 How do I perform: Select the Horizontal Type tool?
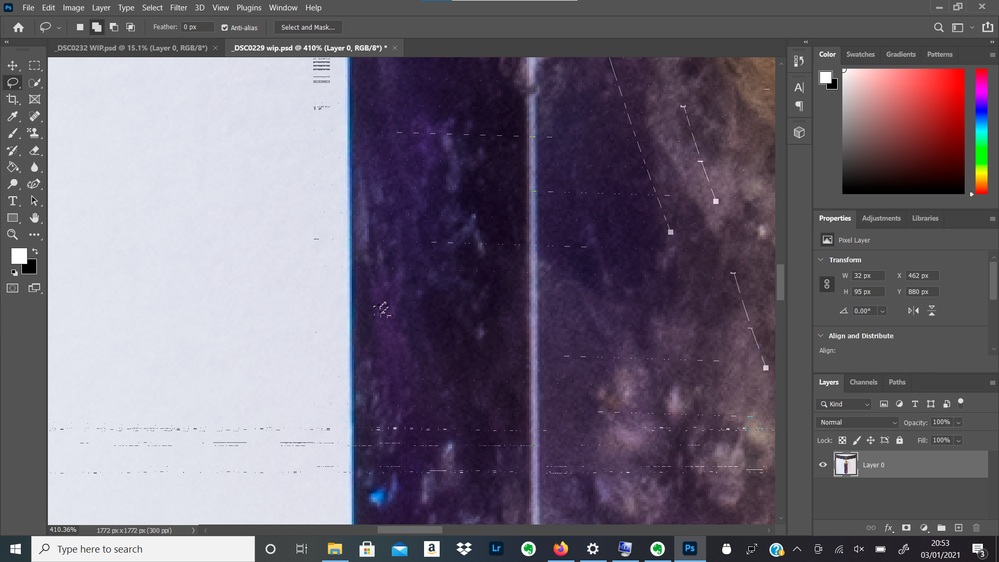12,201
